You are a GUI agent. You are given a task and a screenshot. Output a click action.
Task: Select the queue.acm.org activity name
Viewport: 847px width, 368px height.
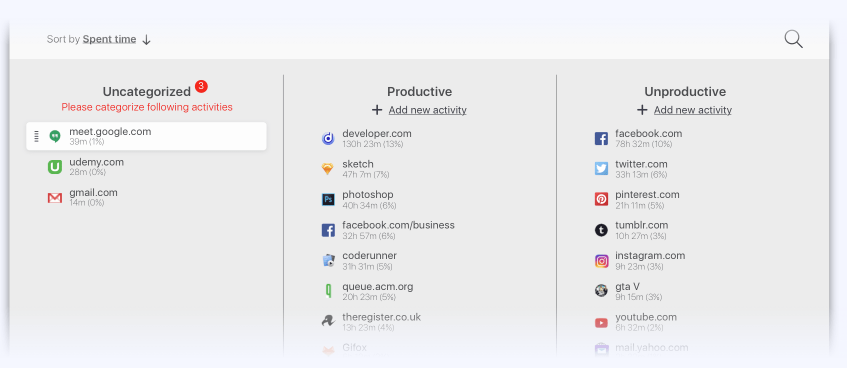click(x=378, y=286)
